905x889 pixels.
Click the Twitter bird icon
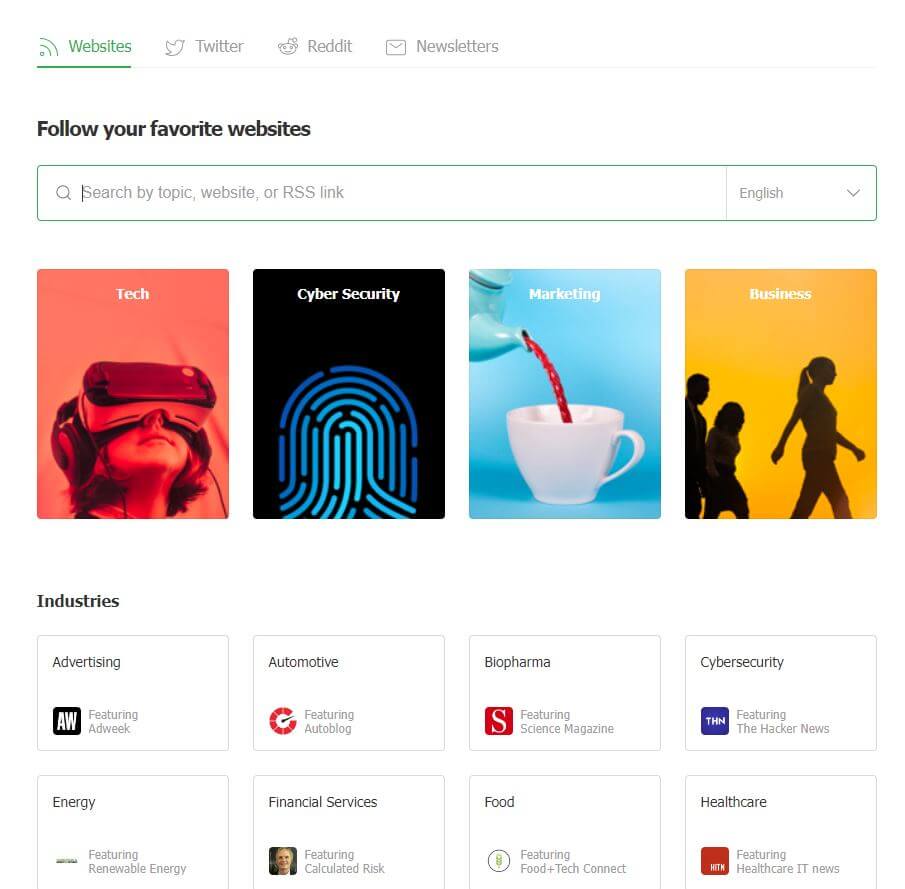(x=174, y=47)
